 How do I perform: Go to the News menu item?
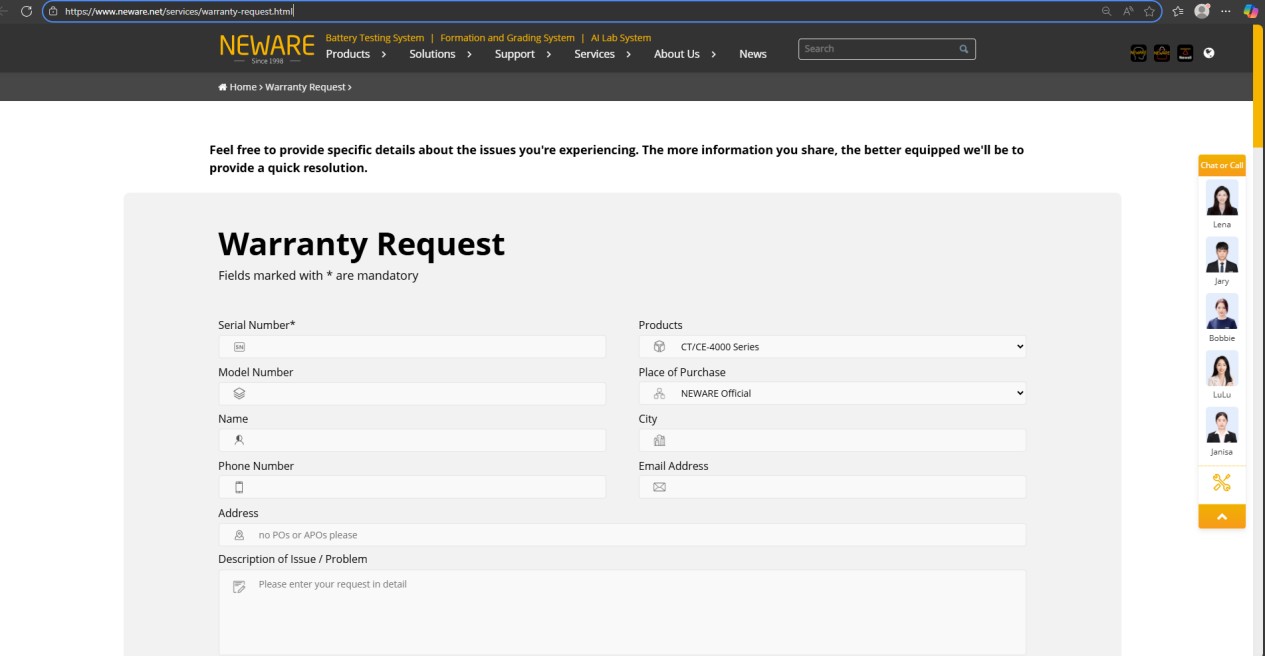[752, 54]
